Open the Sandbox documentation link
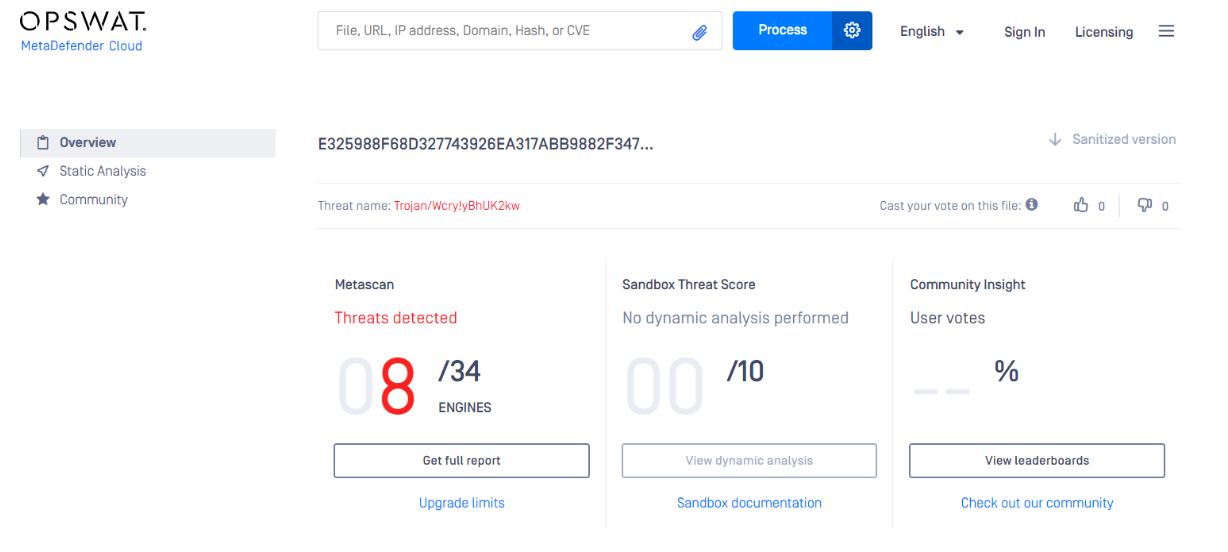 (x=749, y=503)
